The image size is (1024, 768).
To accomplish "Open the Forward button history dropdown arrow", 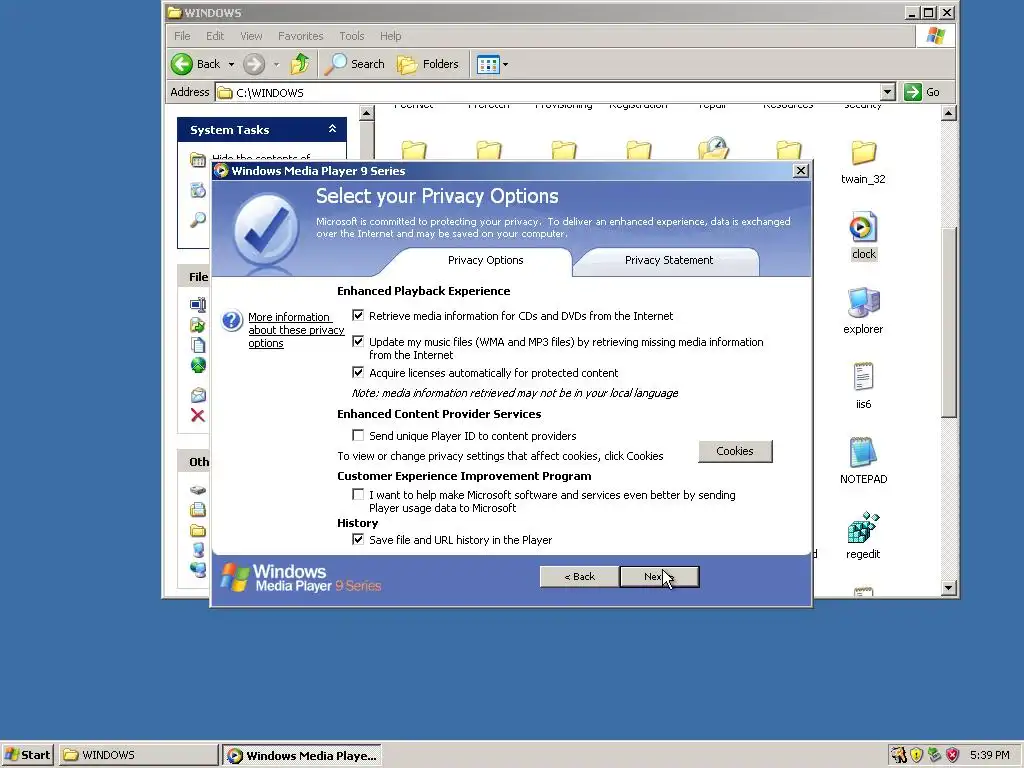I will [276, 64].
